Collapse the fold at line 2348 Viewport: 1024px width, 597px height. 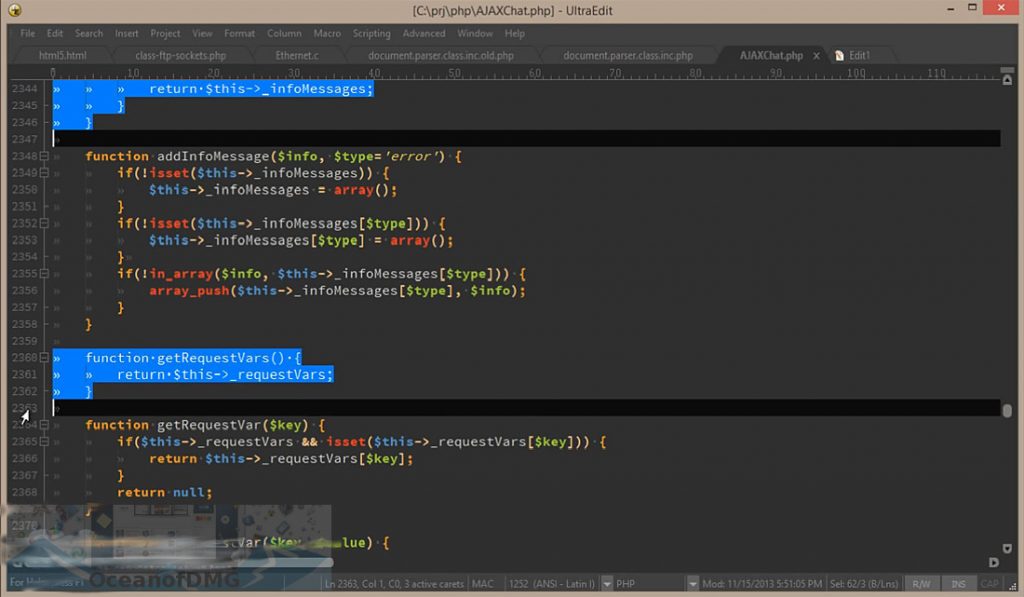44,156
